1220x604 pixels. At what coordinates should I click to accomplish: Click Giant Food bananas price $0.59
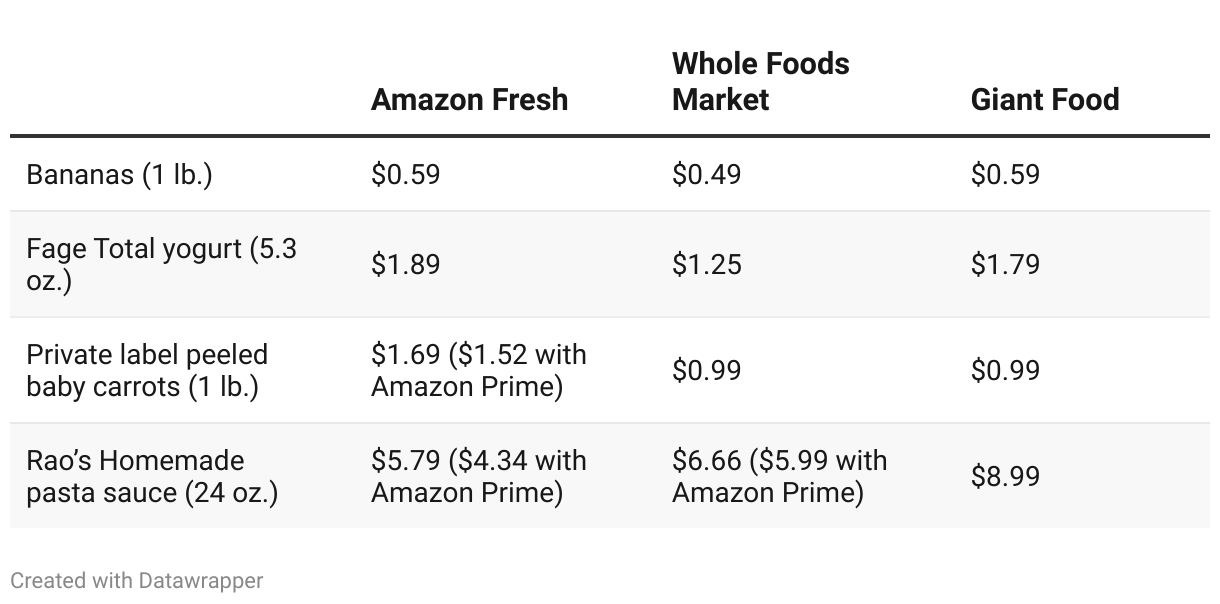[1005, 174]
